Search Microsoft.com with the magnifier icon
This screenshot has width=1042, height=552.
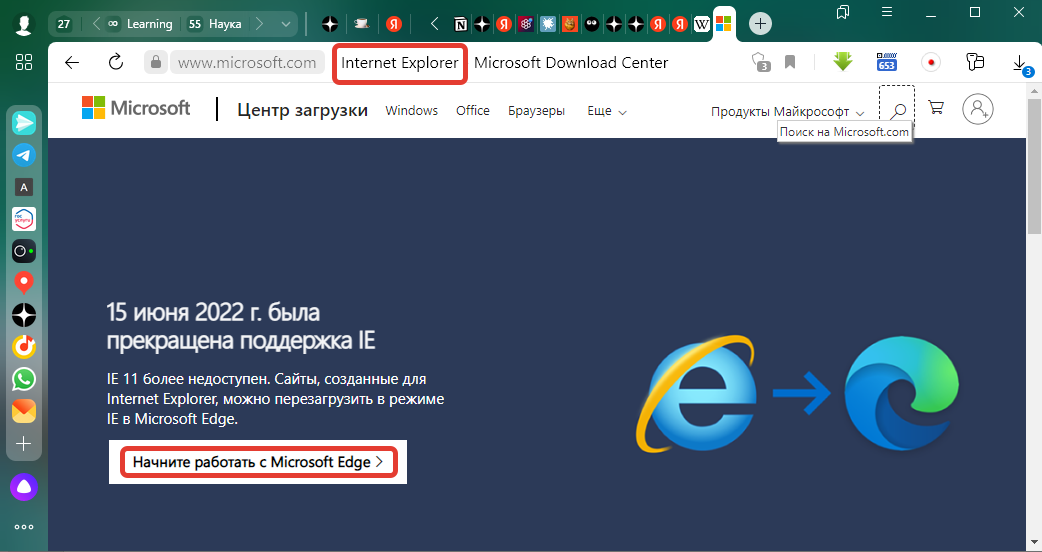coord(898,110)
